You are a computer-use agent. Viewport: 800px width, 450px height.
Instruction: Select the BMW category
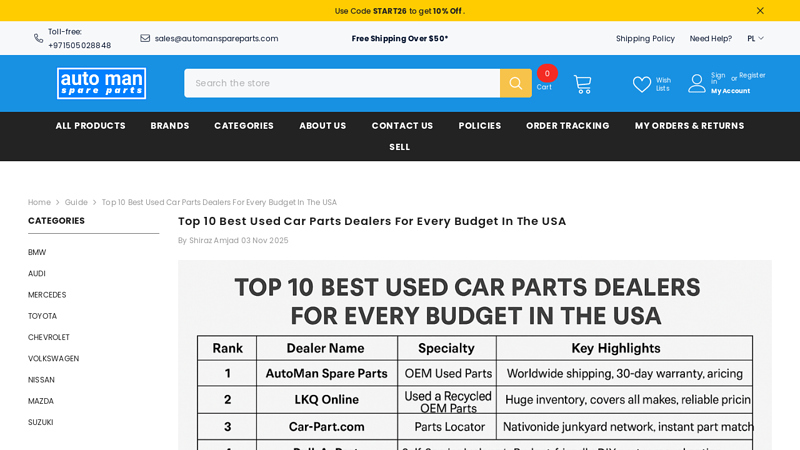(37, 252)
